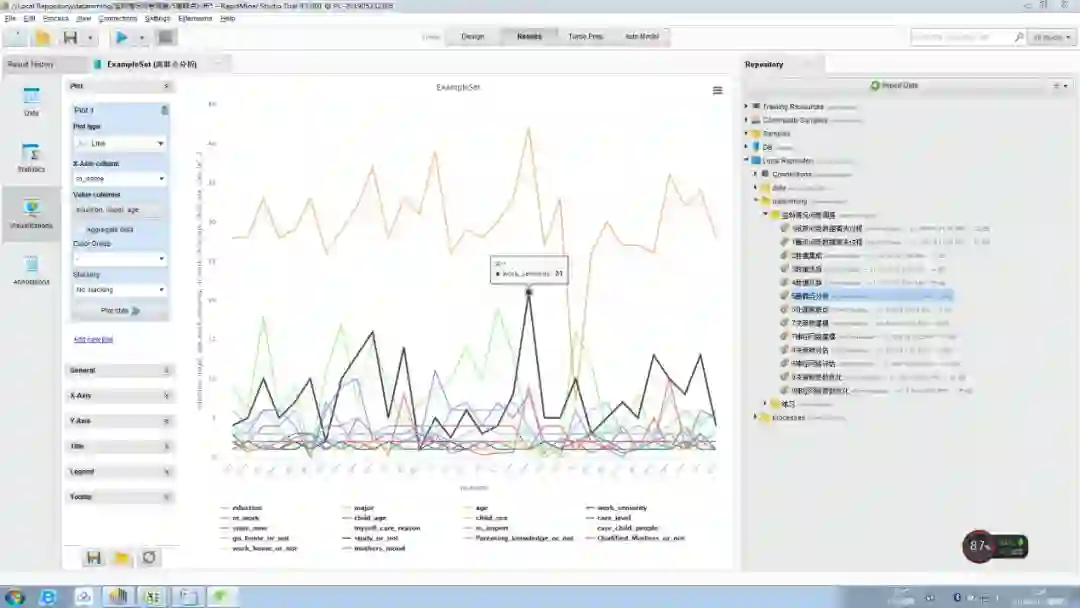Toggle the mothers_mood series in the legend
The image size is (1080, 608).
(373, 548)
